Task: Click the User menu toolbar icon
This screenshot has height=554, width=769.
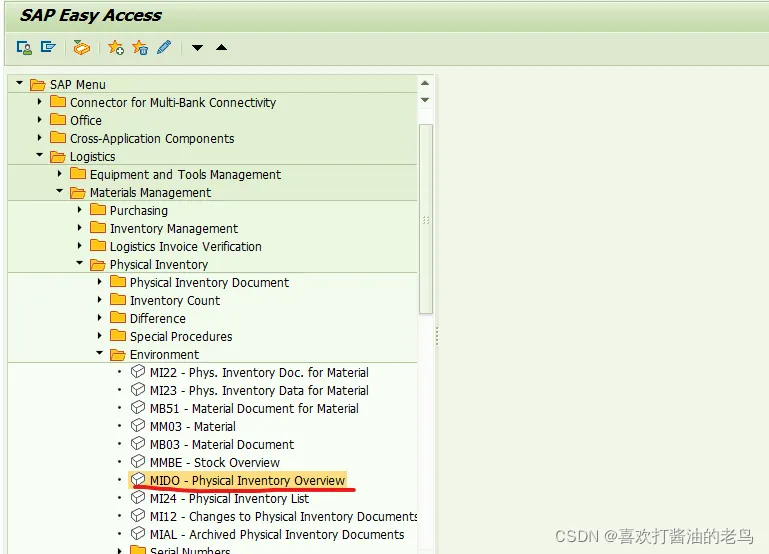Action: (24, 48)
